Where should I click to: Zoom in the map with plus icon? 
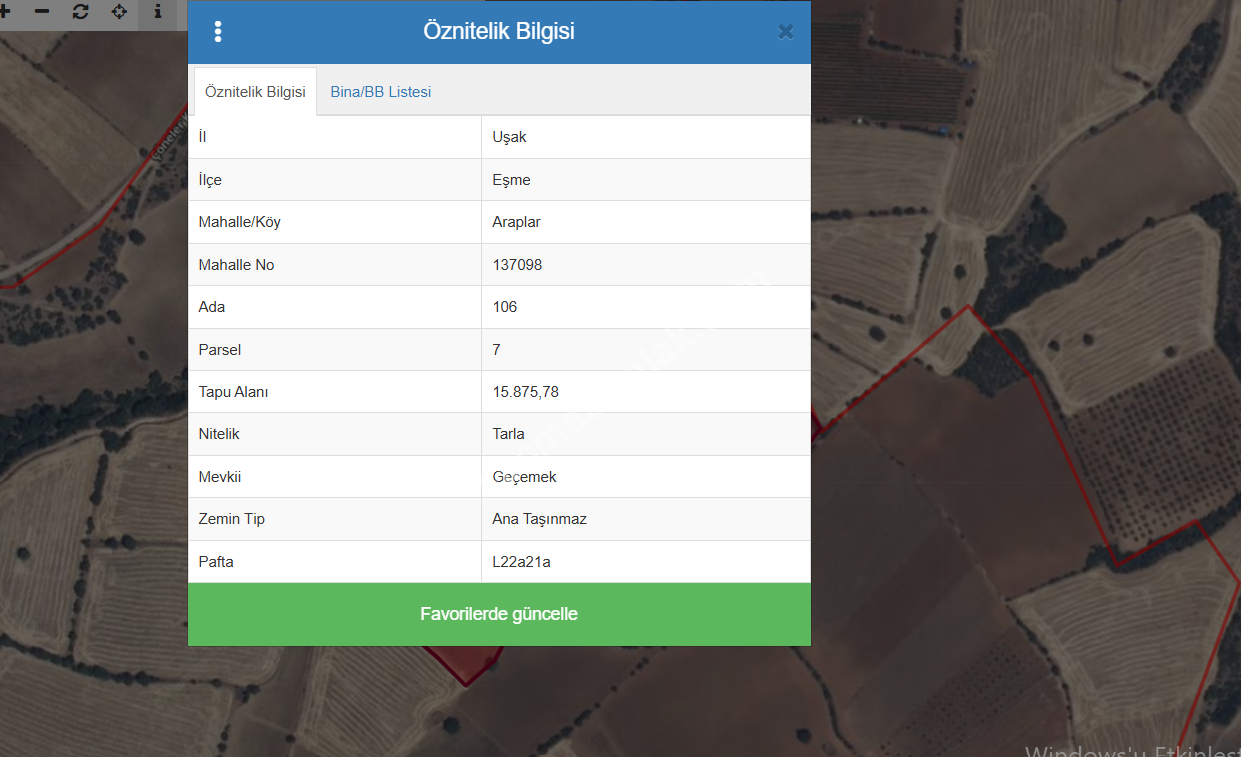[5, 12]
